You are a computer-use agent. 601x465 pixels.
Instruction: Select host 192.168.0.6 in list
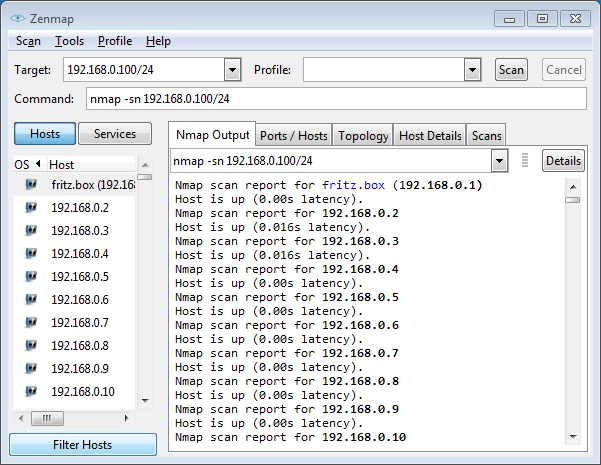pyautogui.click(x=74, y=299)
